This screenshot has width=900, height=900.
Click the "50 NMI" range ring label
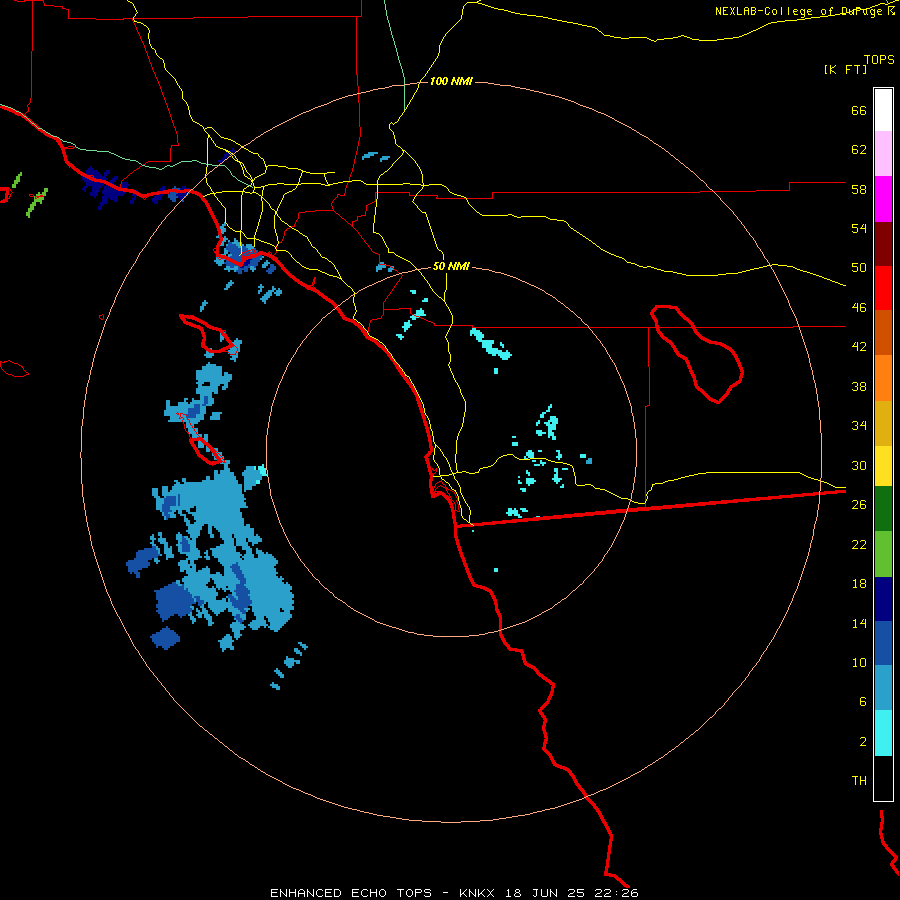click(451, 266)
